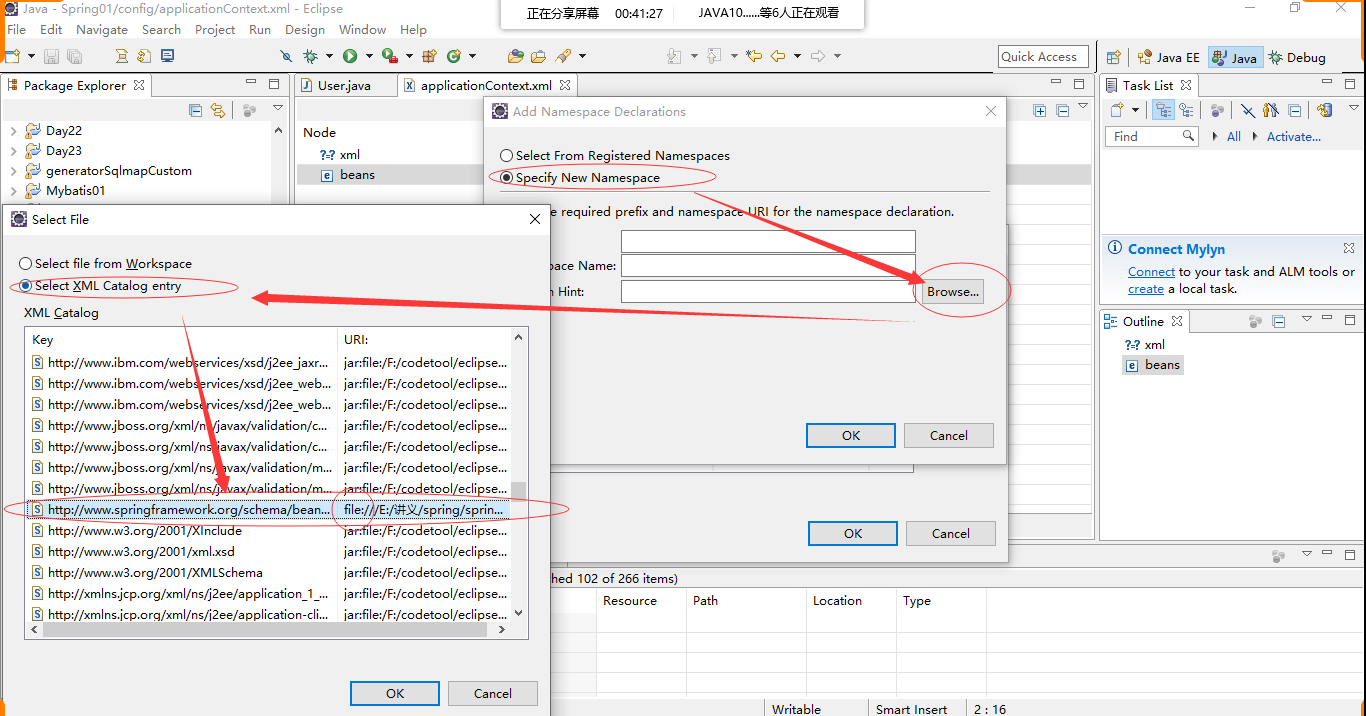Viewport: 1366px width, 716px height.
Task: Click Cancel in Select File dialog
Action: [493, 693]
